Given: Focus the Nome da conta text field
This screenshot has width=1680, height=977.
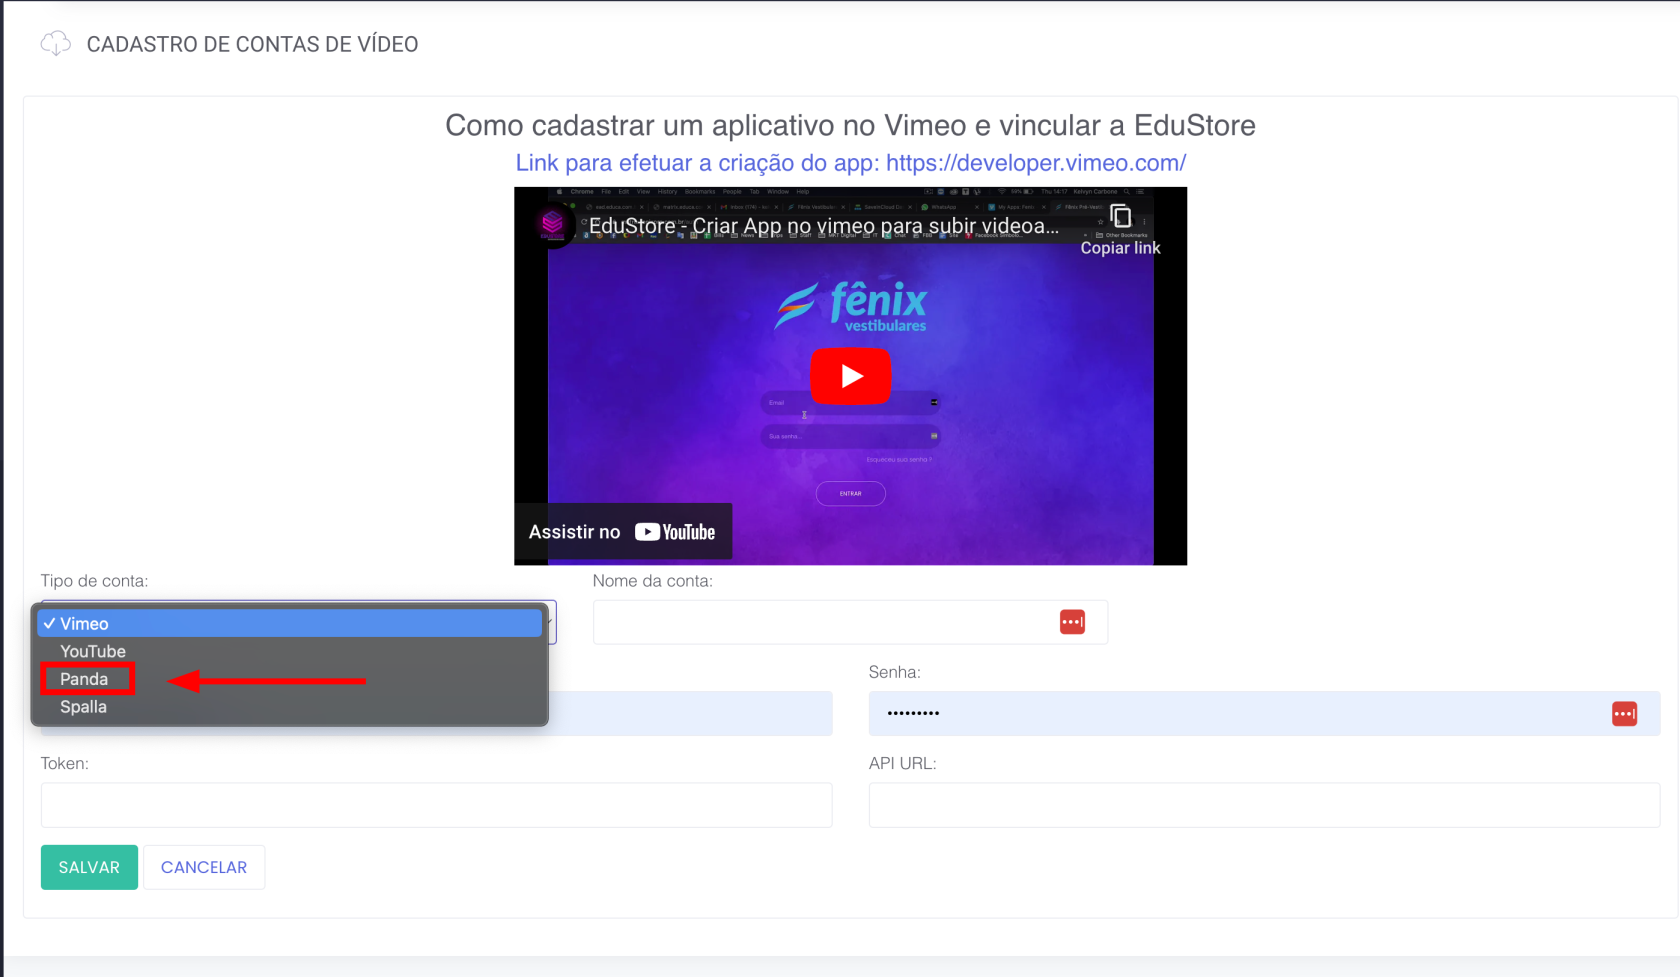Looking at the screenshot, I should (x=820, y=622).
